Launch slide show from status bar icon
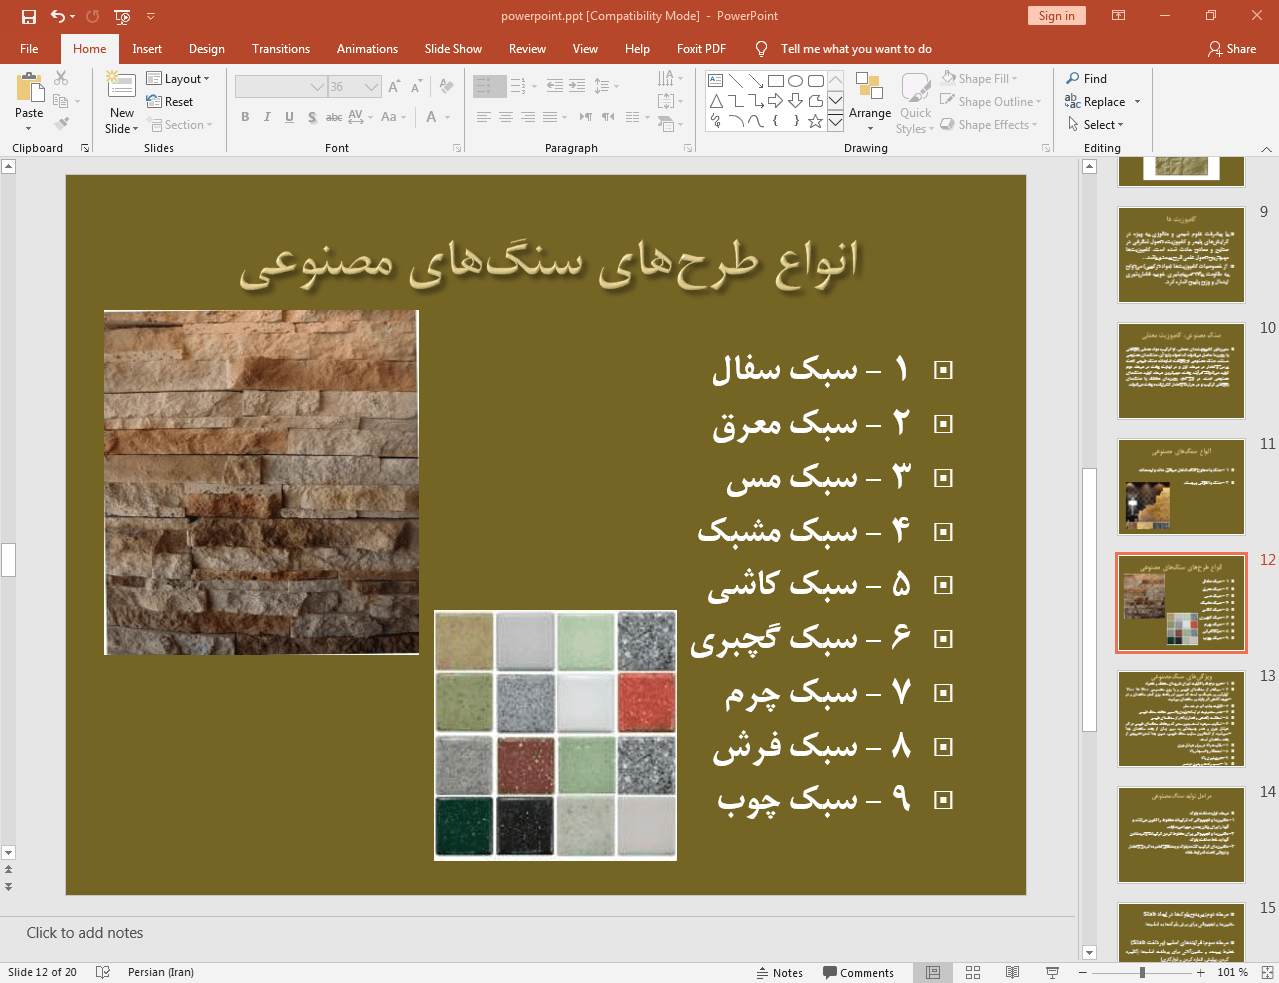The height and width of the screenshot is (983, 1279). tap(1052, 973)
